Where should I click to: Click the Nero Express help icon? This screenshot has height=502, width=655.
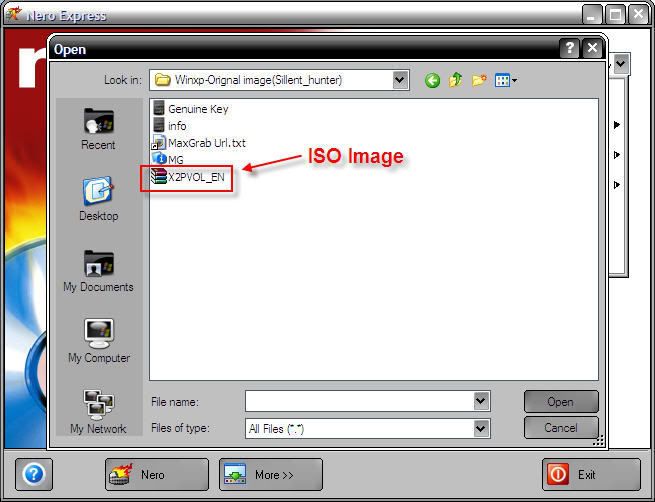coord(34,474)
